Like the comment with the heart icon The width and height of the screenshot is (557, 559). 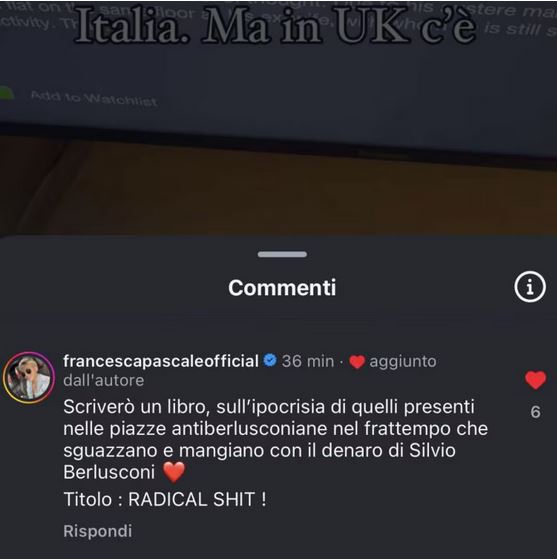535,380
